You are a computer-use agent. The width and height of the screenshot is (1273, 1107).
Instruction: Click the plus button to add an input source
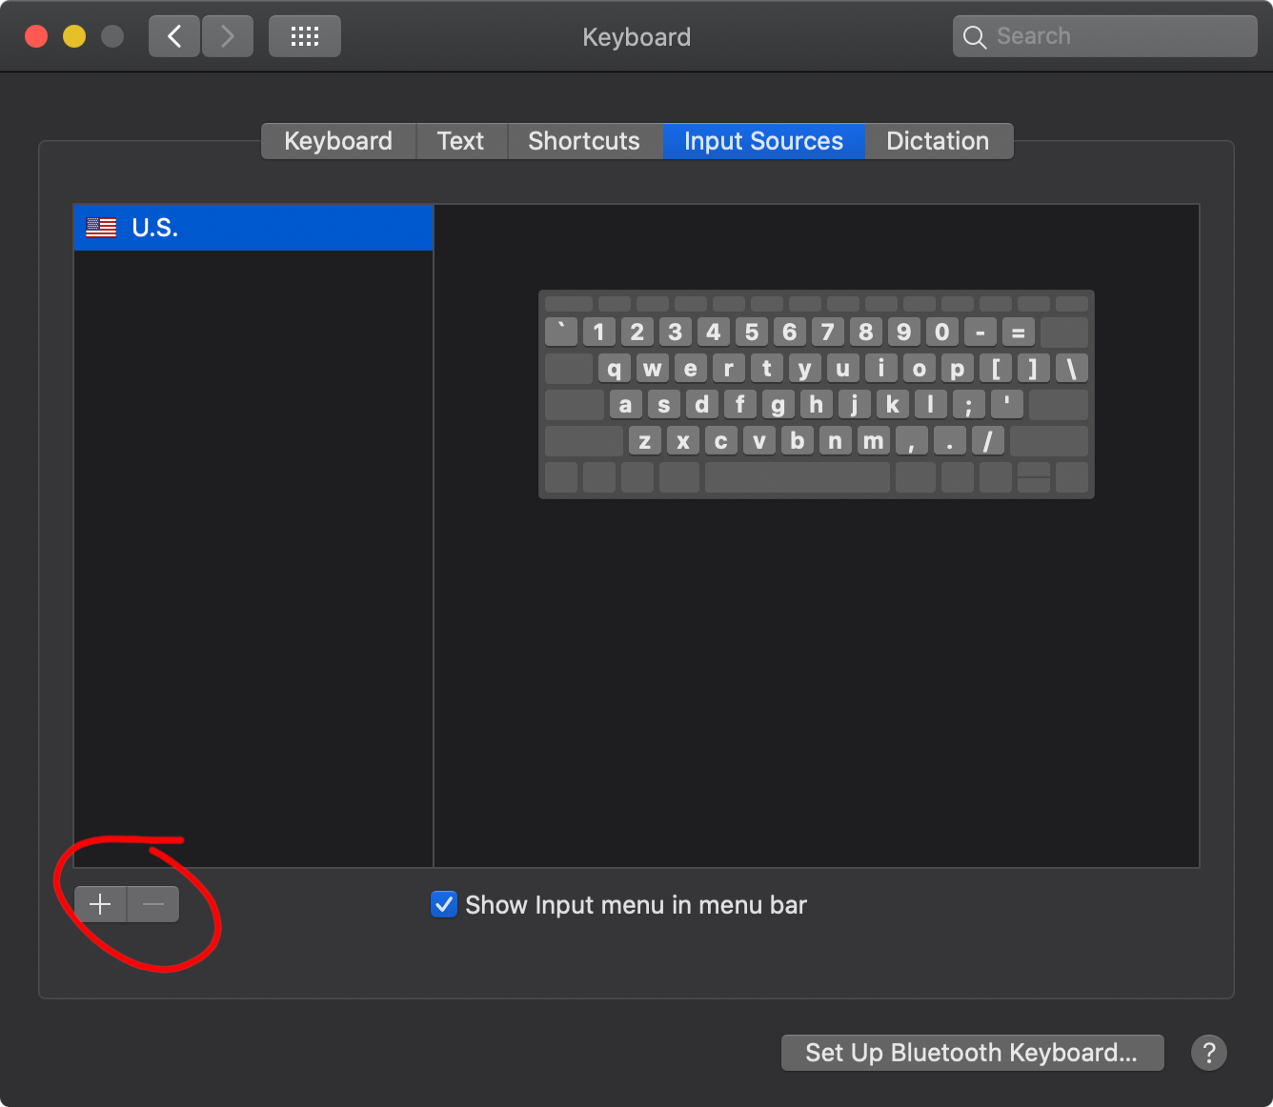tap(100, 905)
